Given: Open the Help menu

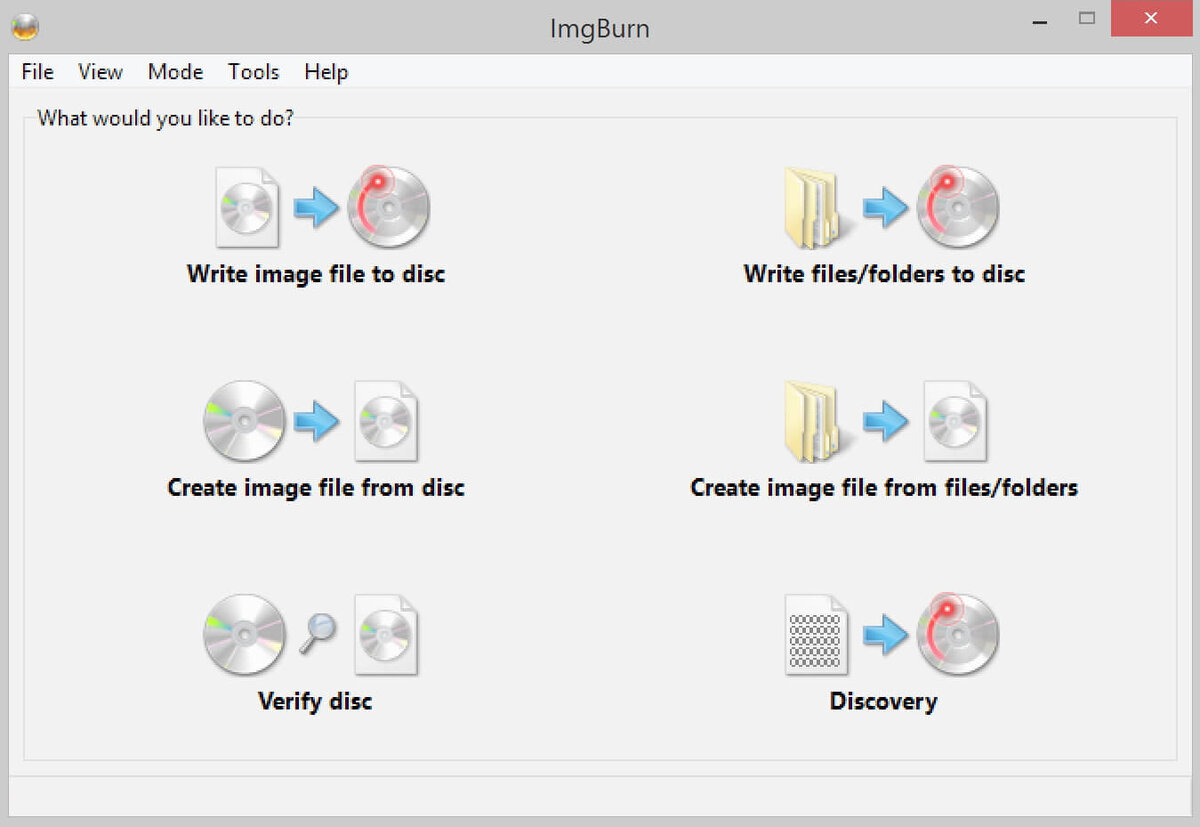Looking at the screenshot, I should coord(326,72).
